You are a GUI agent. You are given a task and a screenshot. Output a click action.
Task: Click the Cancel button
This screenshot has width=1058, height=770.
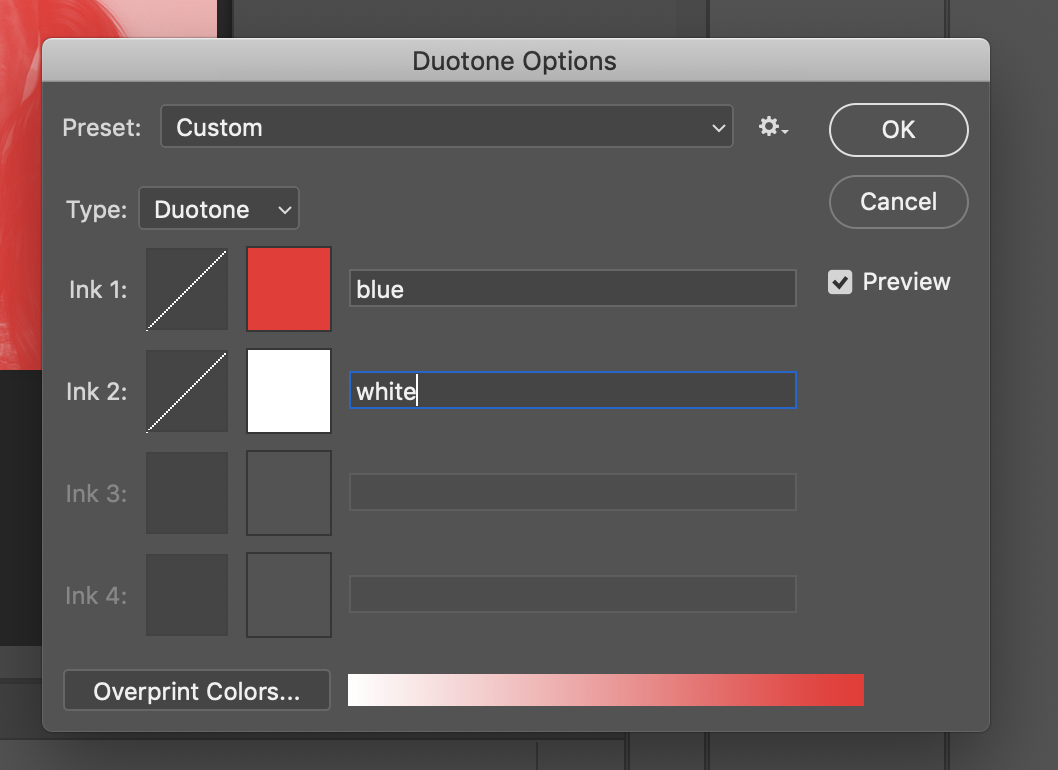(x=898, y=202)
